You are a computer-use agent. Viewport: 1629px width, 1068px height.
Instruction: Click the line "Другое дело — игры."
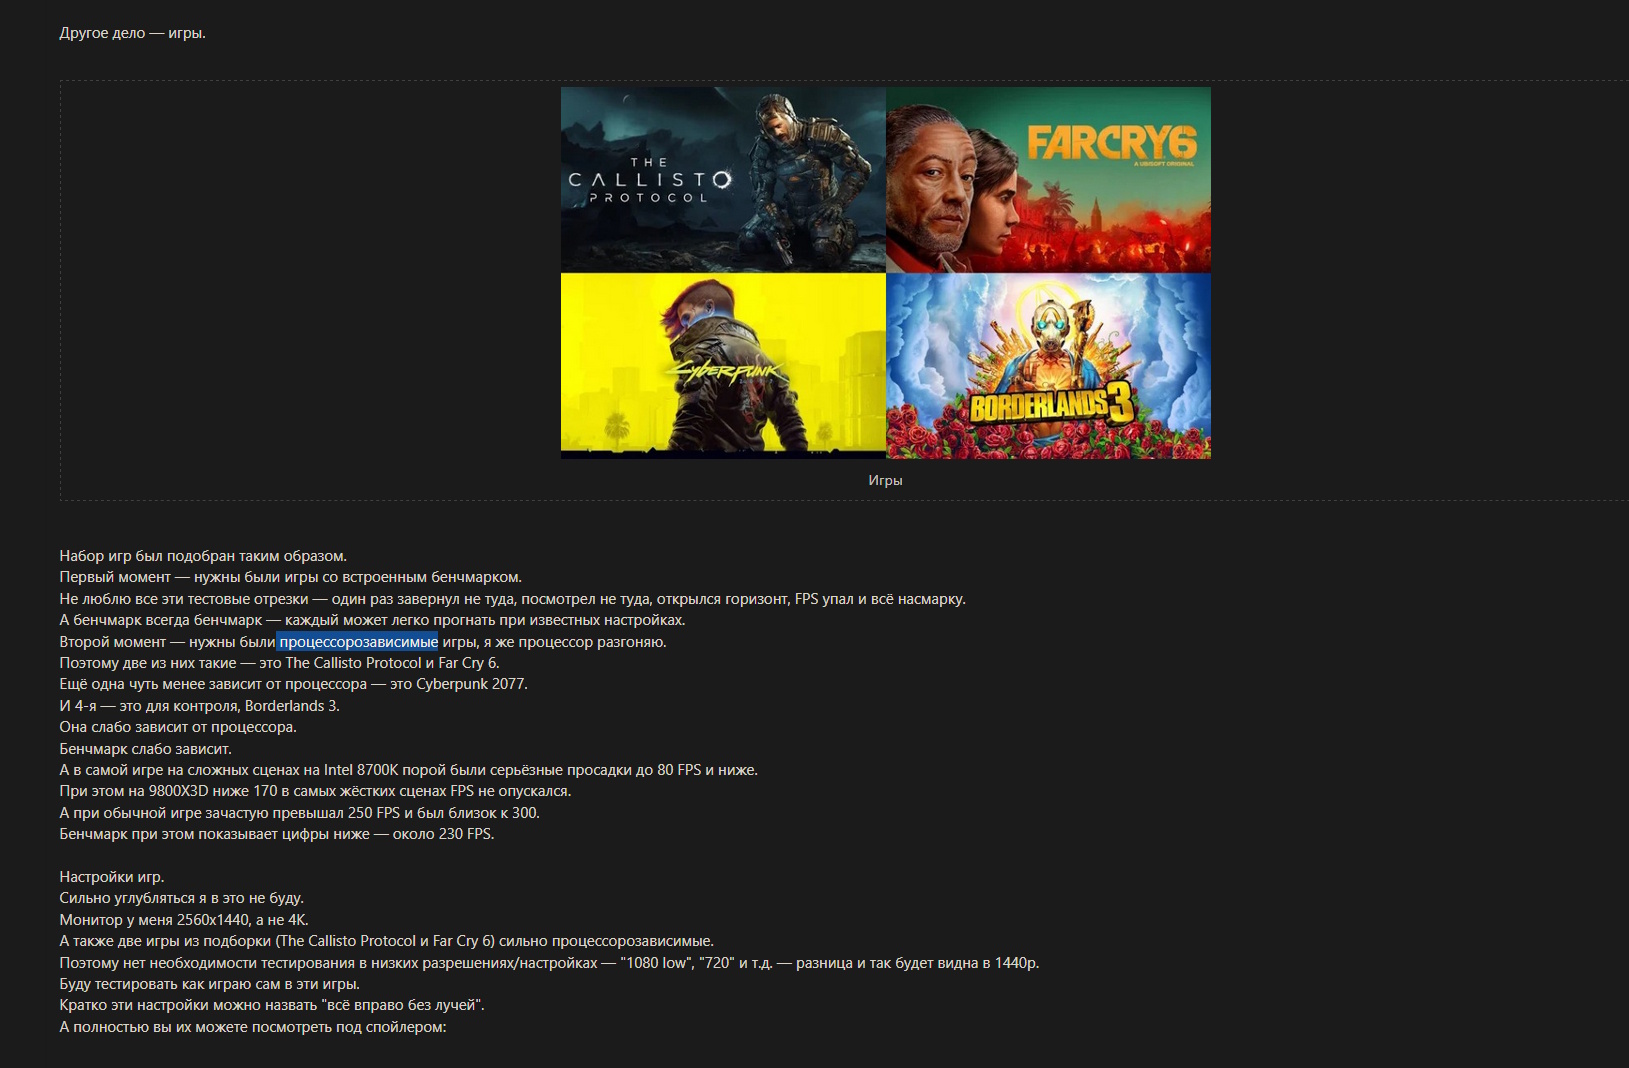pyautogui.click(x=132, y=33)
